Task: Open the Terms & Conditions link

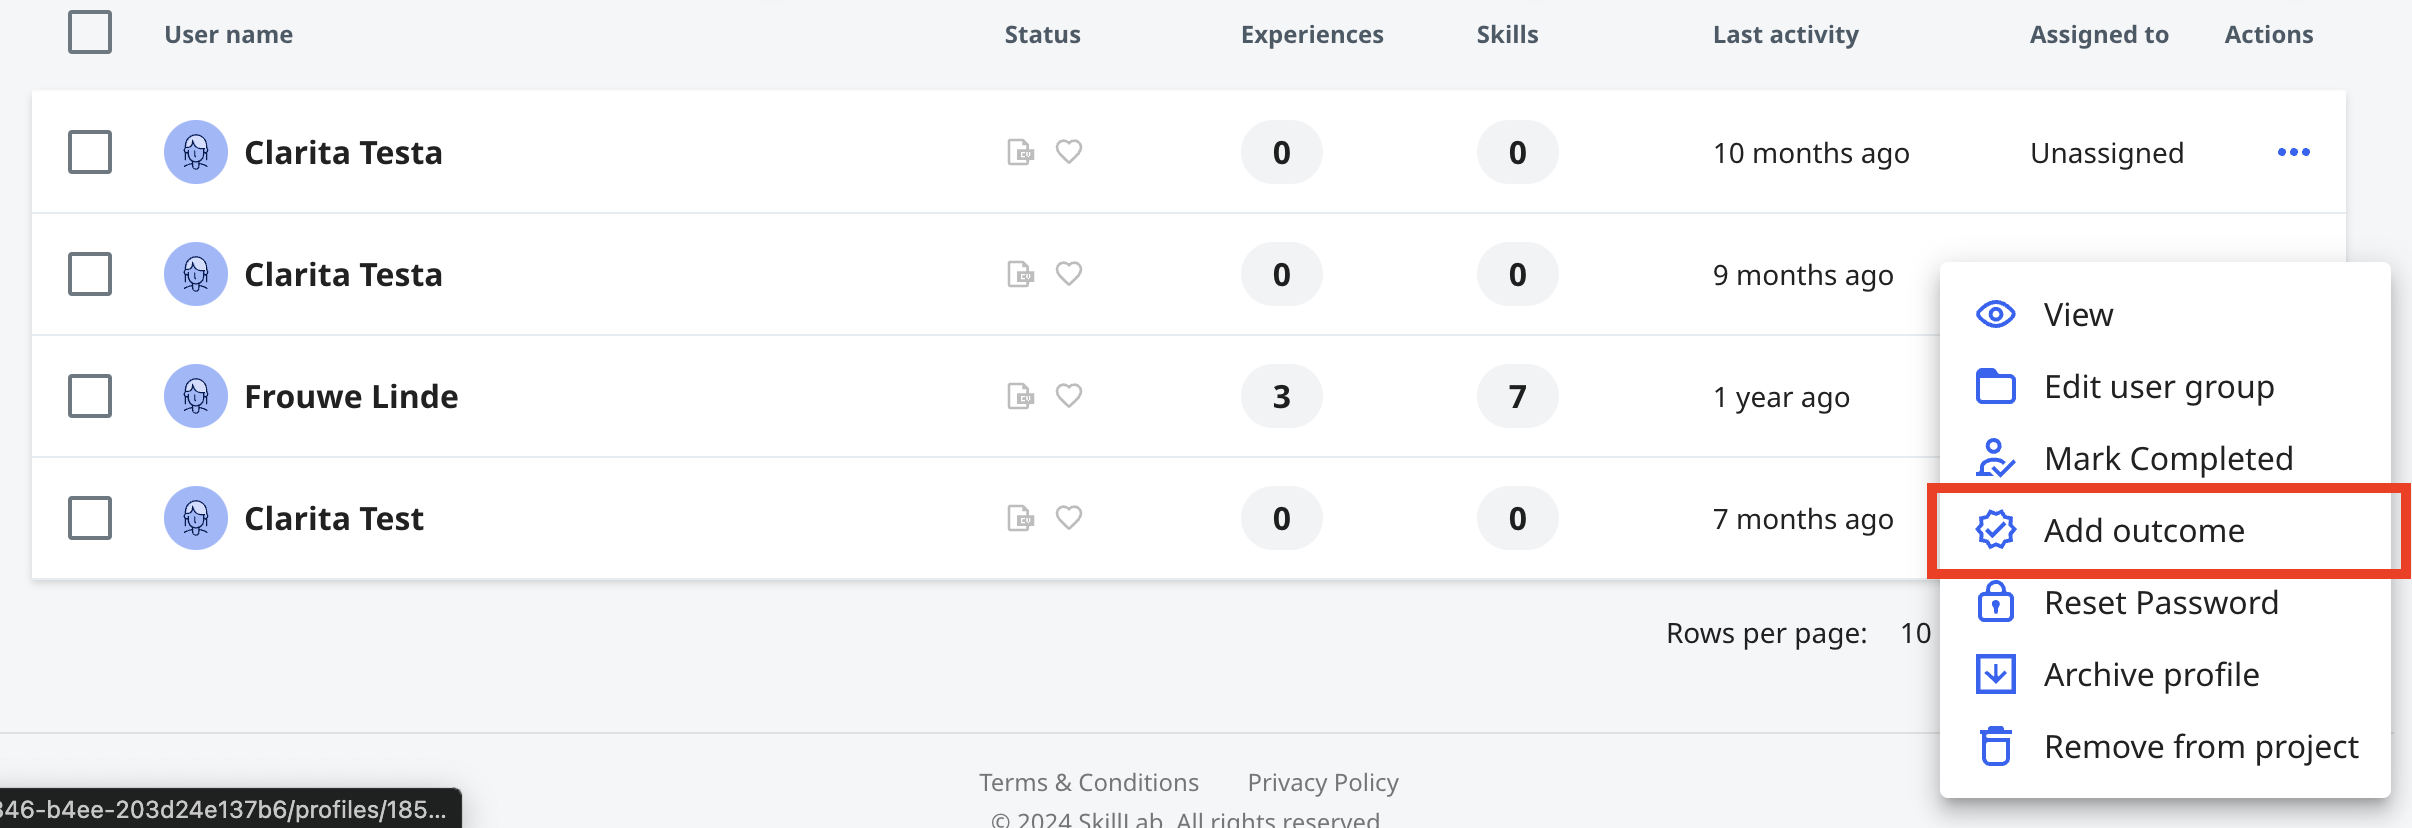Action: tap(1089, 782)
